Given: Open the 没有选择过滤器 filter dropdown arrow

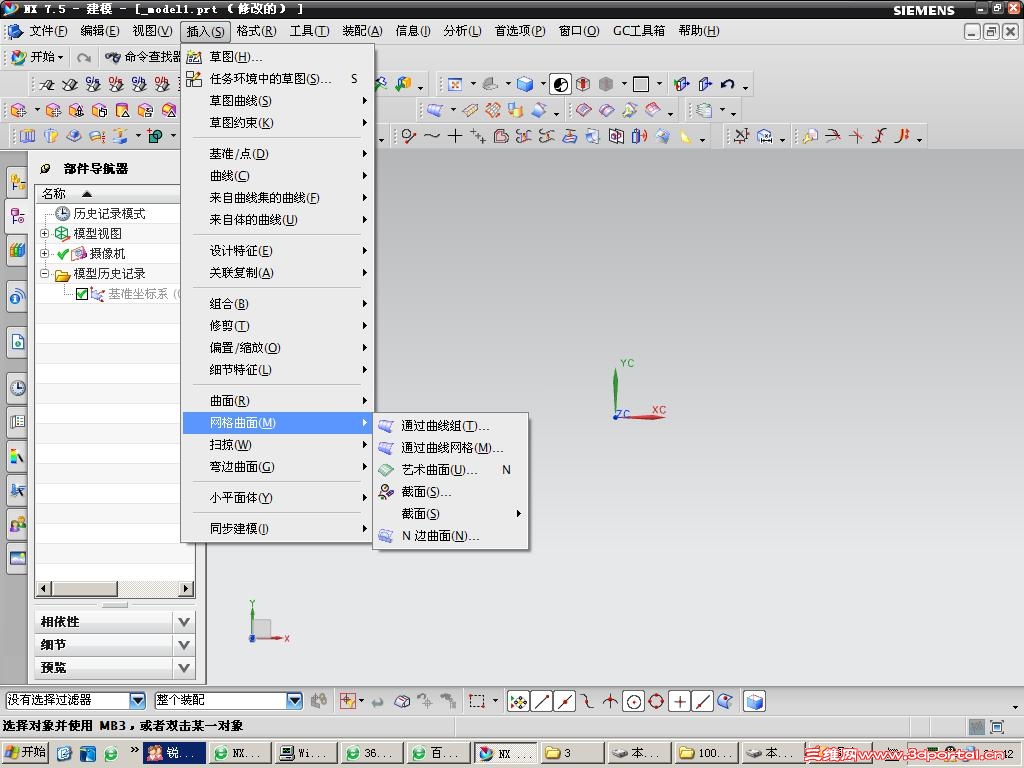Looking at the screenshot, I should tap(137, 701).
